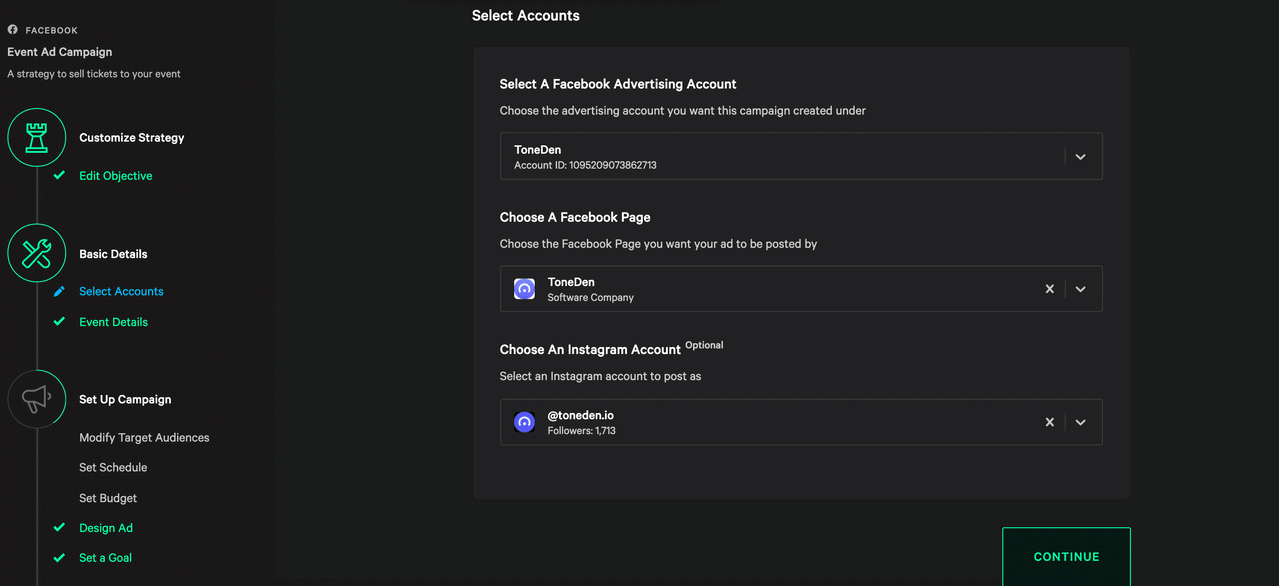This screenshot has width=1279, height=586.
Task: Click the Basic Details wrench tools icon
Action: (37, 253)
